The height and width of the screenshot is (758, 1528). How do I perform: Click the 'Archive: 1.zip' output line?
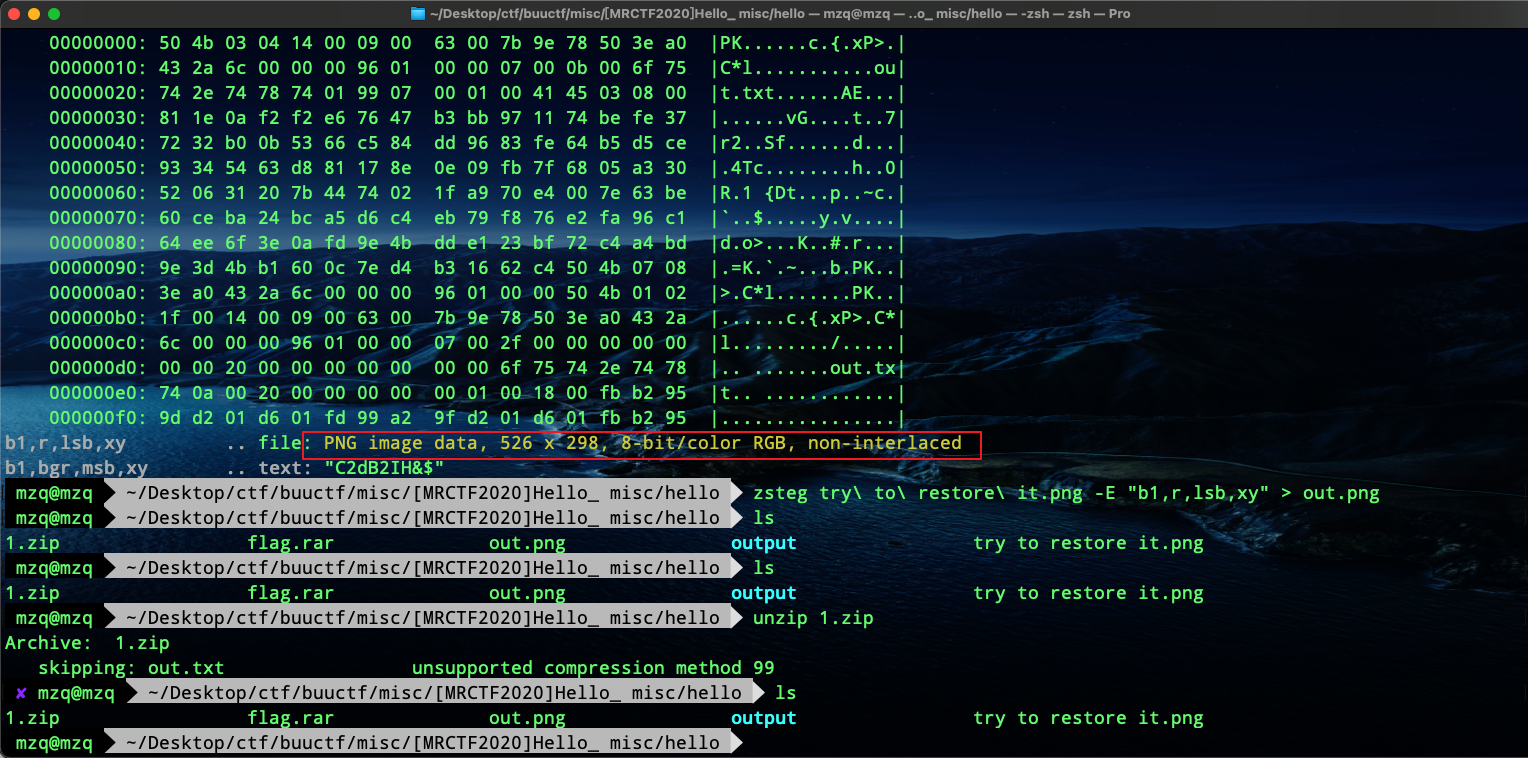(87, 643)
